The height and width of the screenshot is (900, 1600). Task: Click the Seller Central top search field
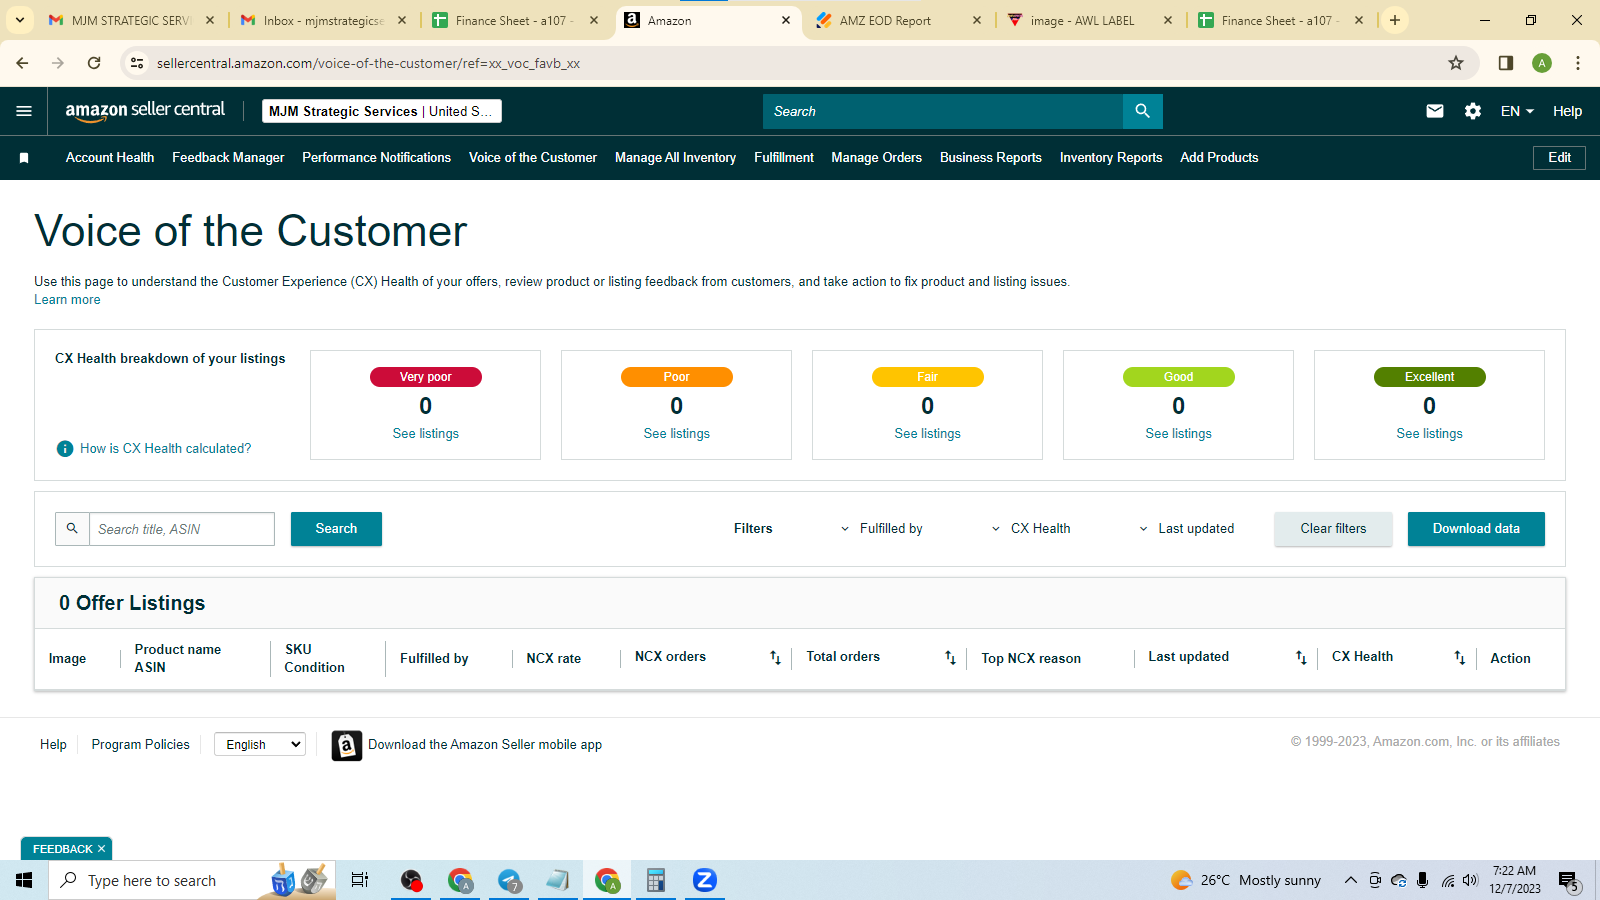point(943,111)
